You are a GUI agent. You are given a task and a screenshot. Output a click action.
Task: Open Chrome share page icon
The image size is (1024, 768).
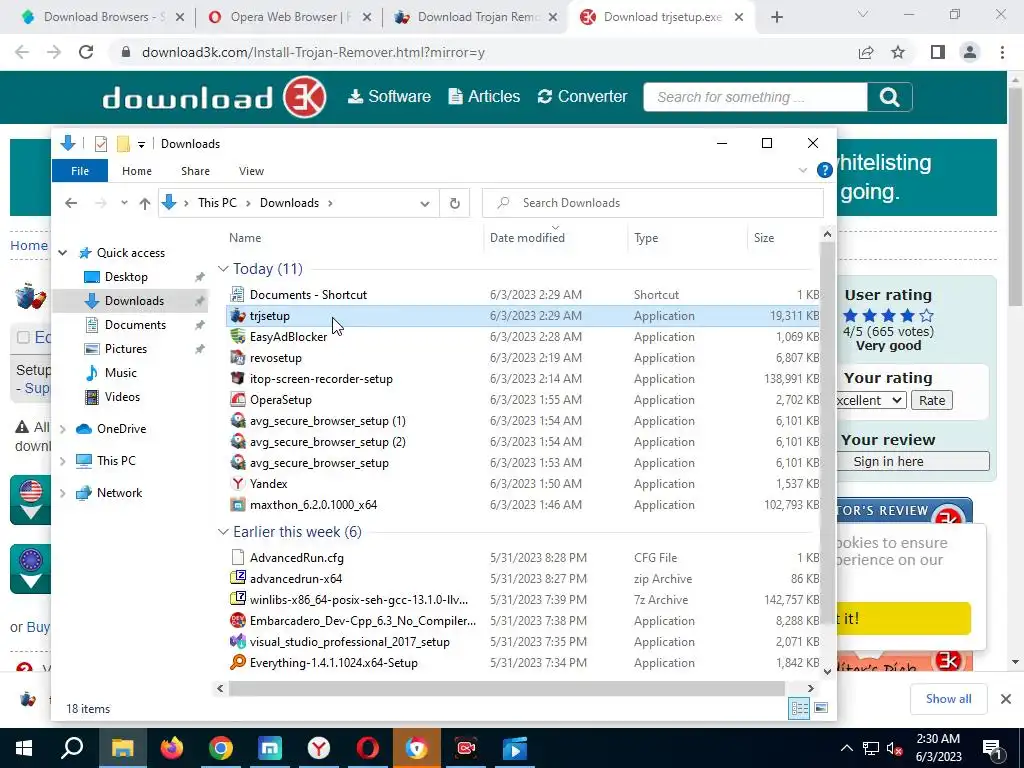click(866, 52)
